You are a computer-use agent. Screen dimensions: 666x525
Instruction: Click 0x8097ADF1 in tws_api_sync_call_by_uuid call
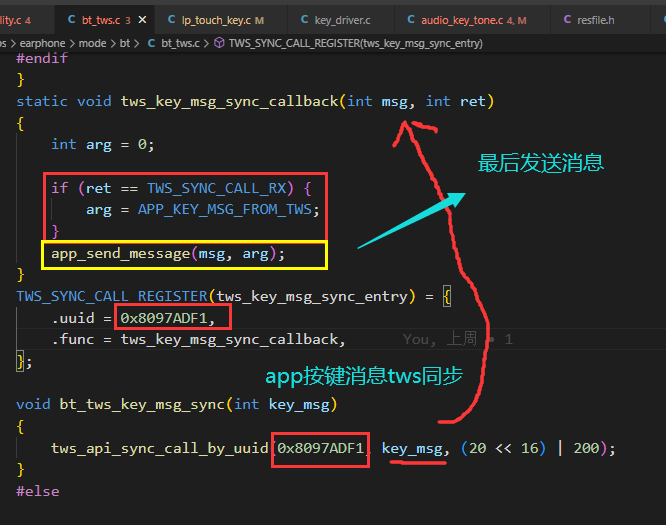(x=321, y=448)
